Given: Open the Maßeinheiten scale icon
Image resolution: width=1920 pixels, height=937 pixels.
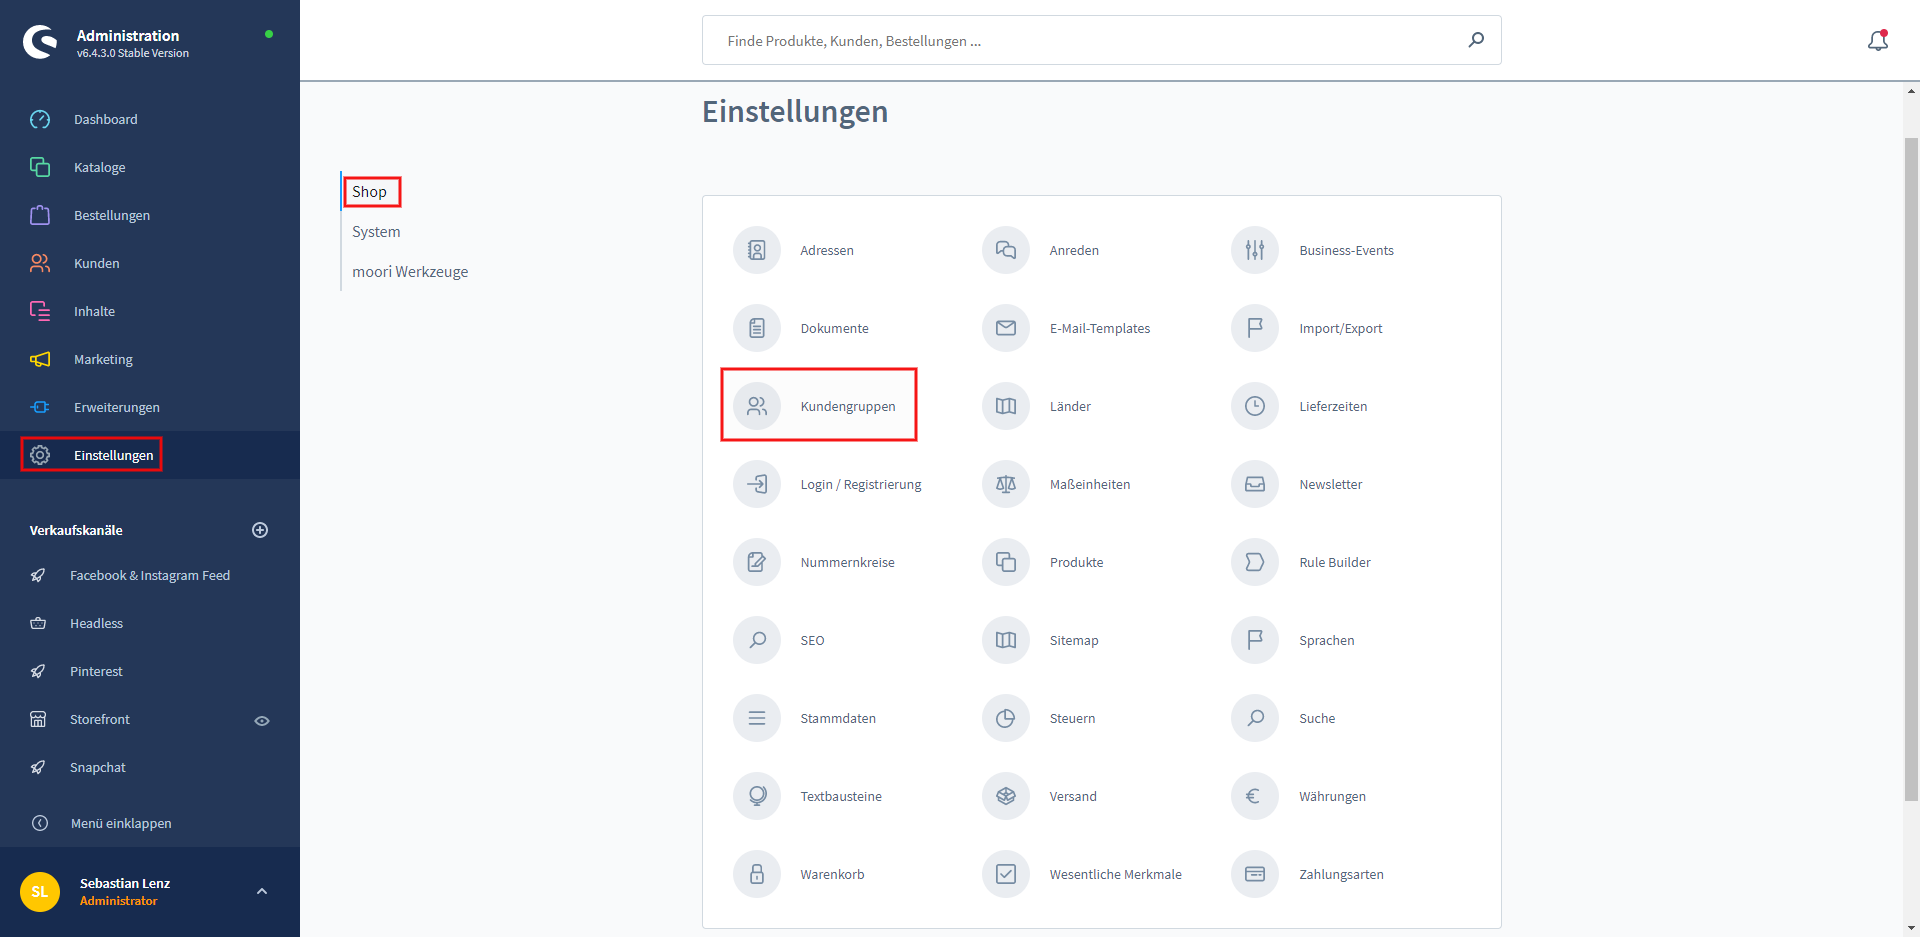Looking at the screenshot, I should (x=1006, y=484).
